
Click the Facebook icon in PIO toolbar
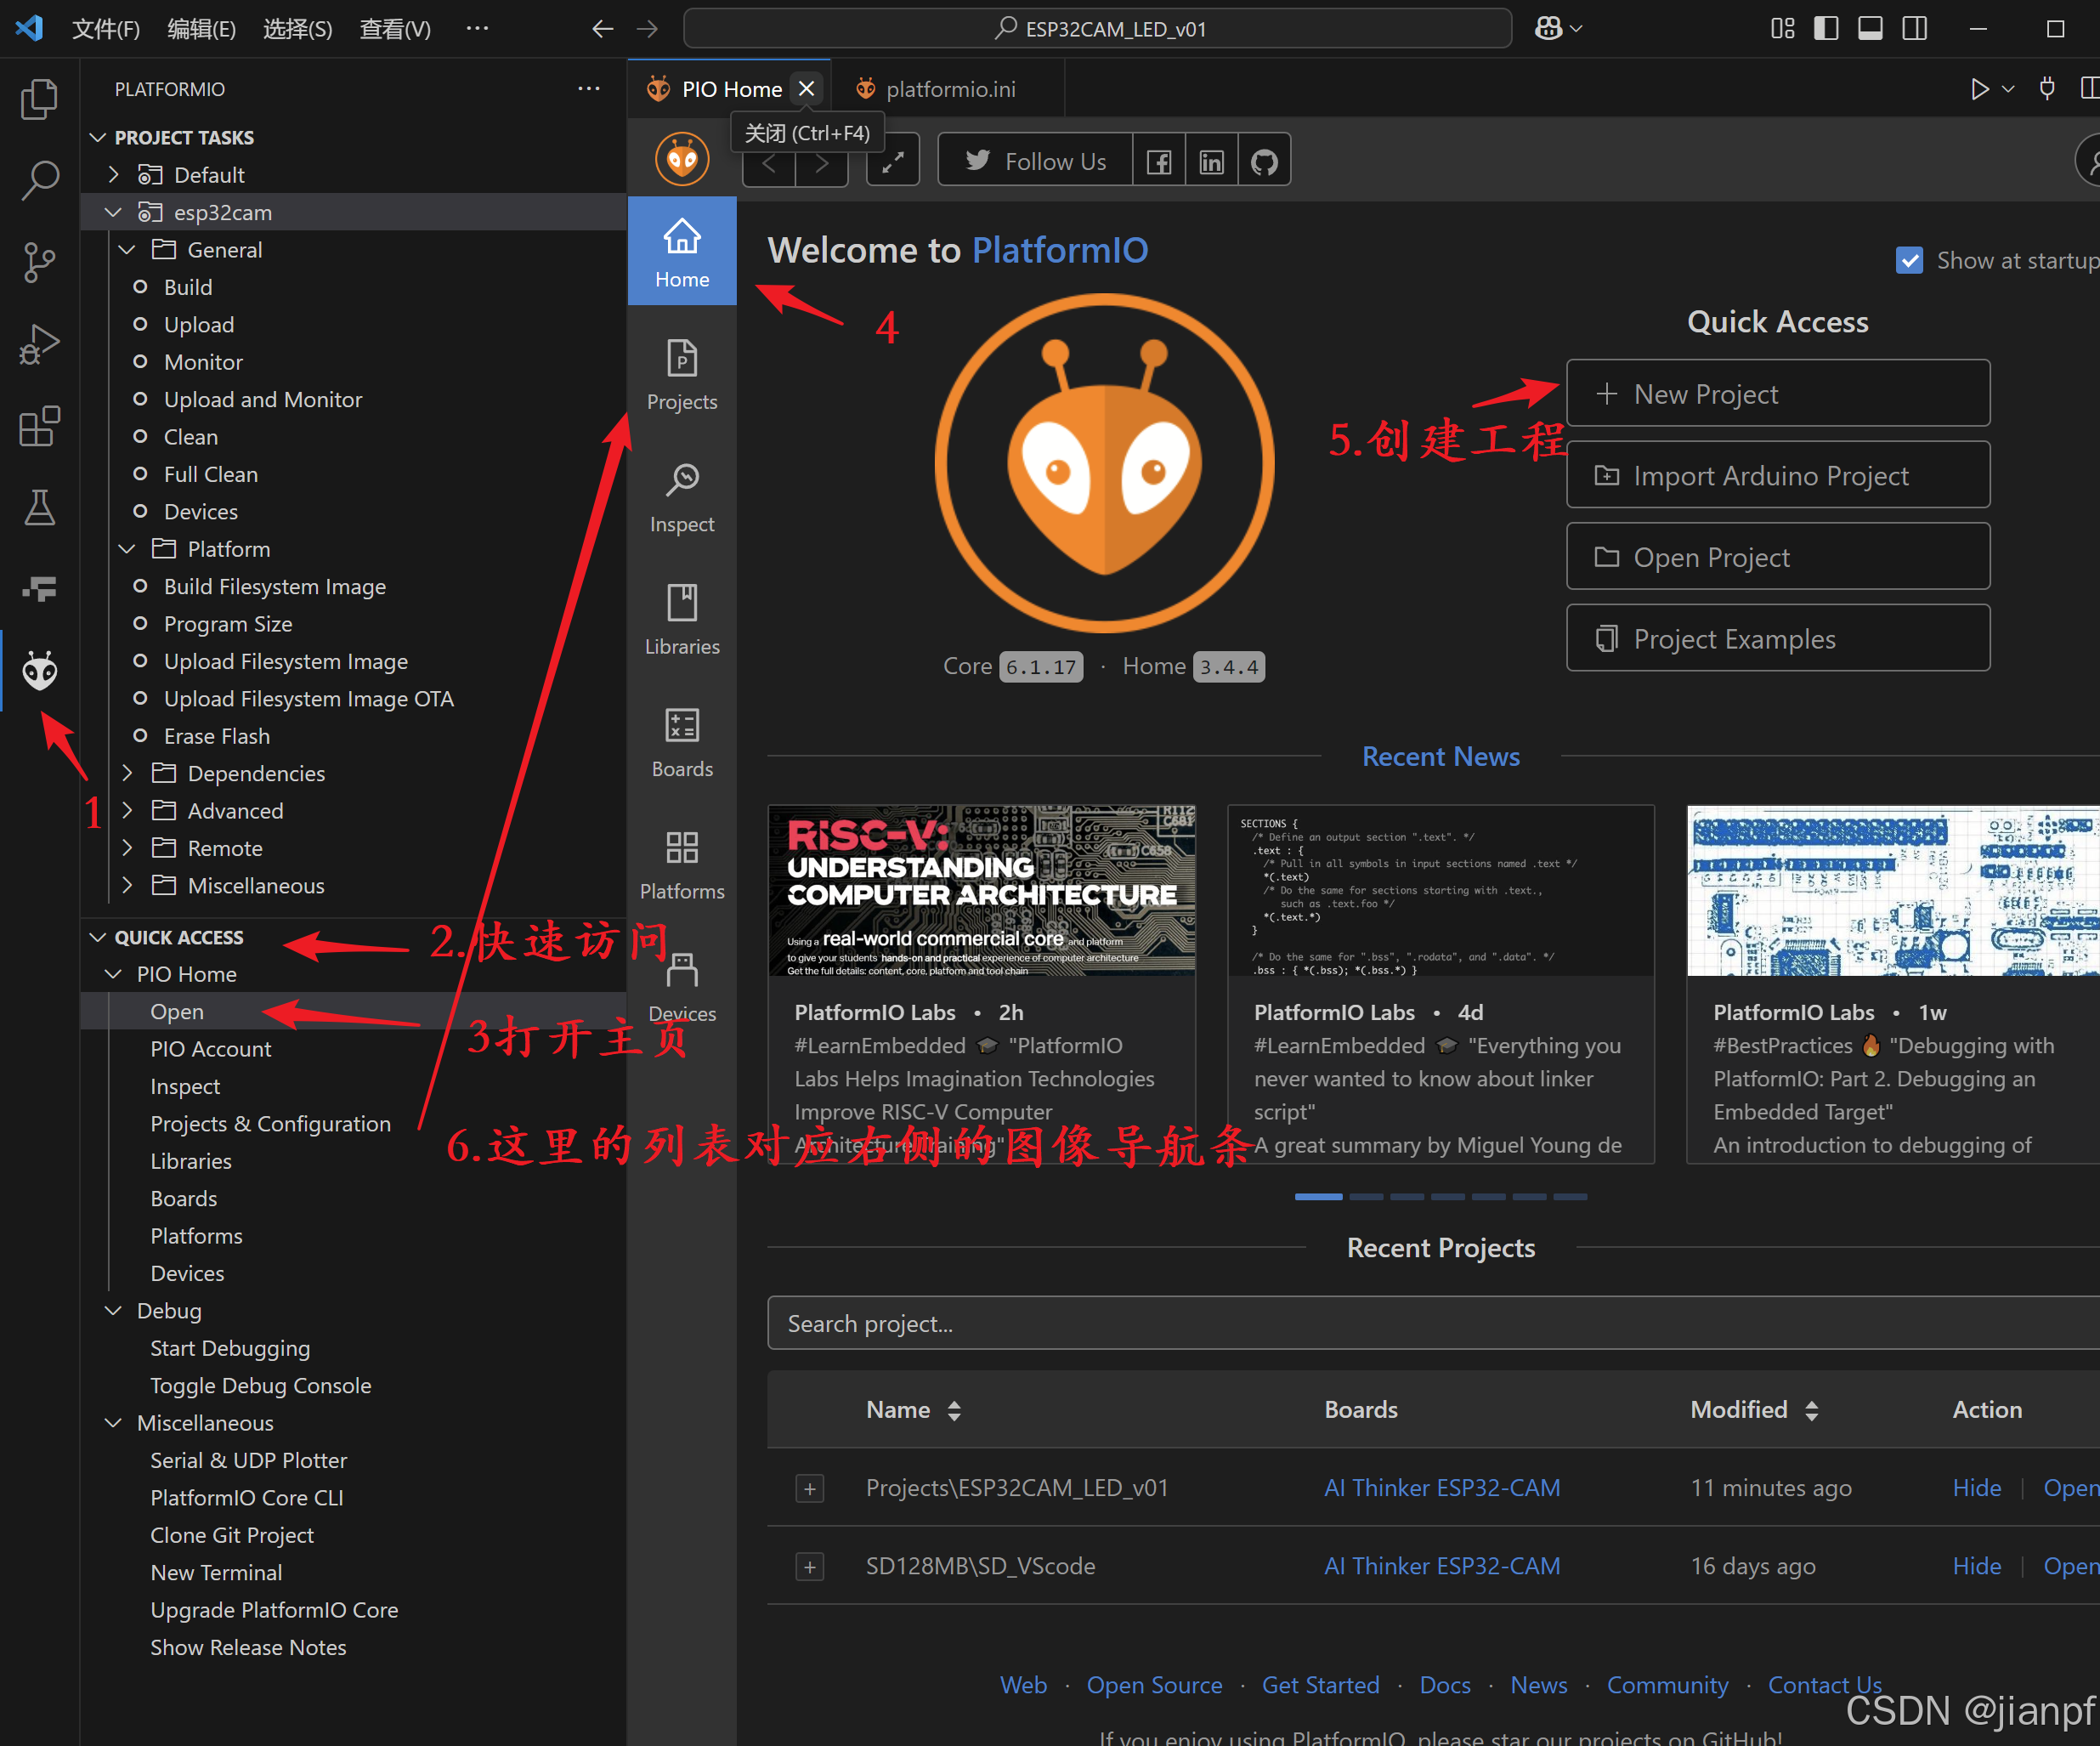point(1158,161)
